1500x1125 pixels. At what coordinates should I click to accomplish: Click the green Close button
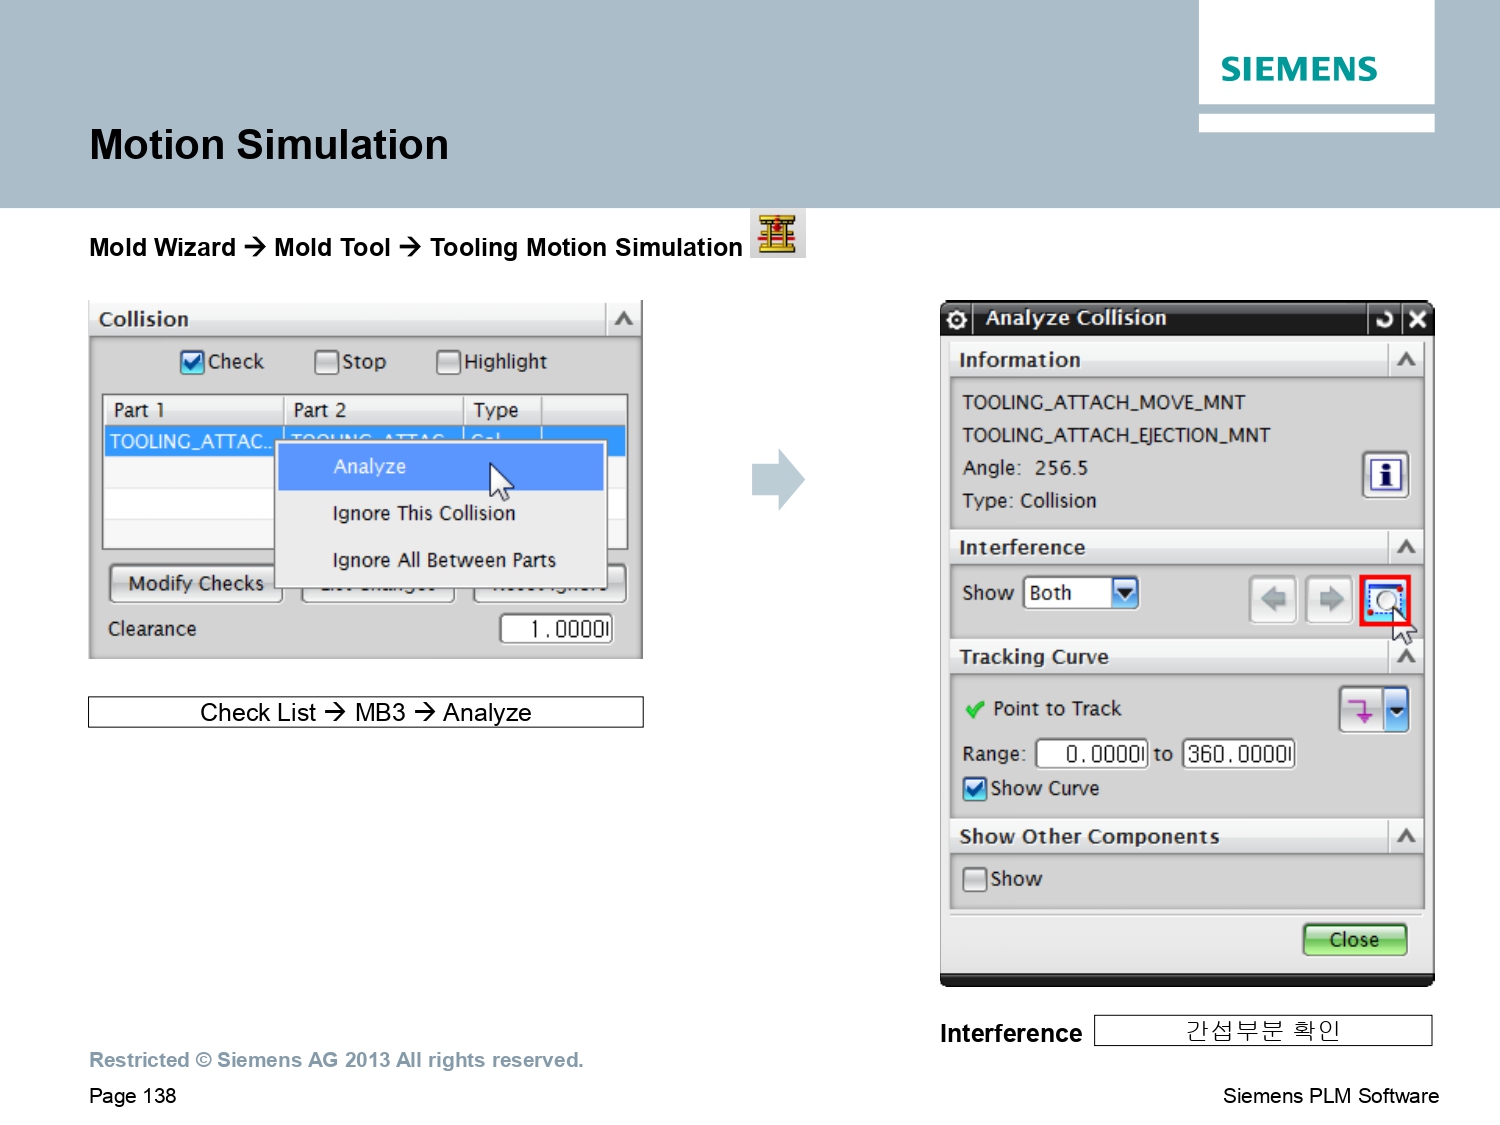(1354, 940)
